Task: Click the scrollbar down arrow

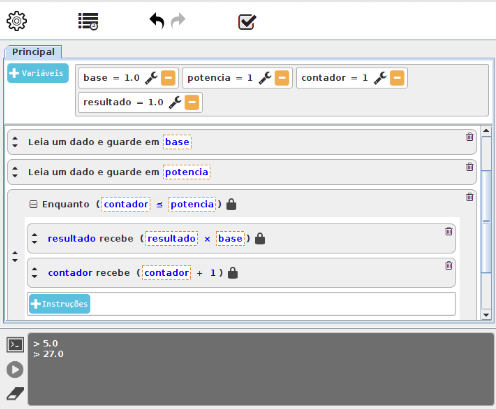Action: click(x=486, y=315)
